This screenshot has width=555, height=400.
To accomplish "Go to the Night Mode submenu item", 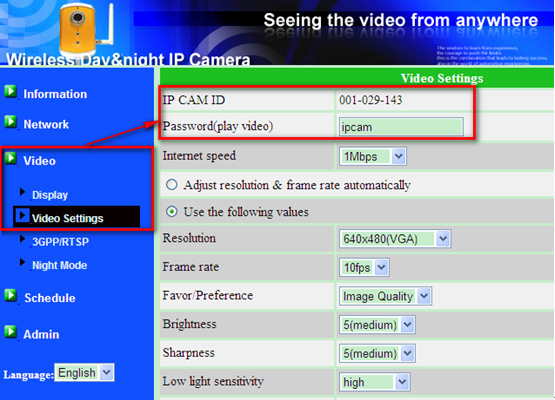I will [59, 265].
